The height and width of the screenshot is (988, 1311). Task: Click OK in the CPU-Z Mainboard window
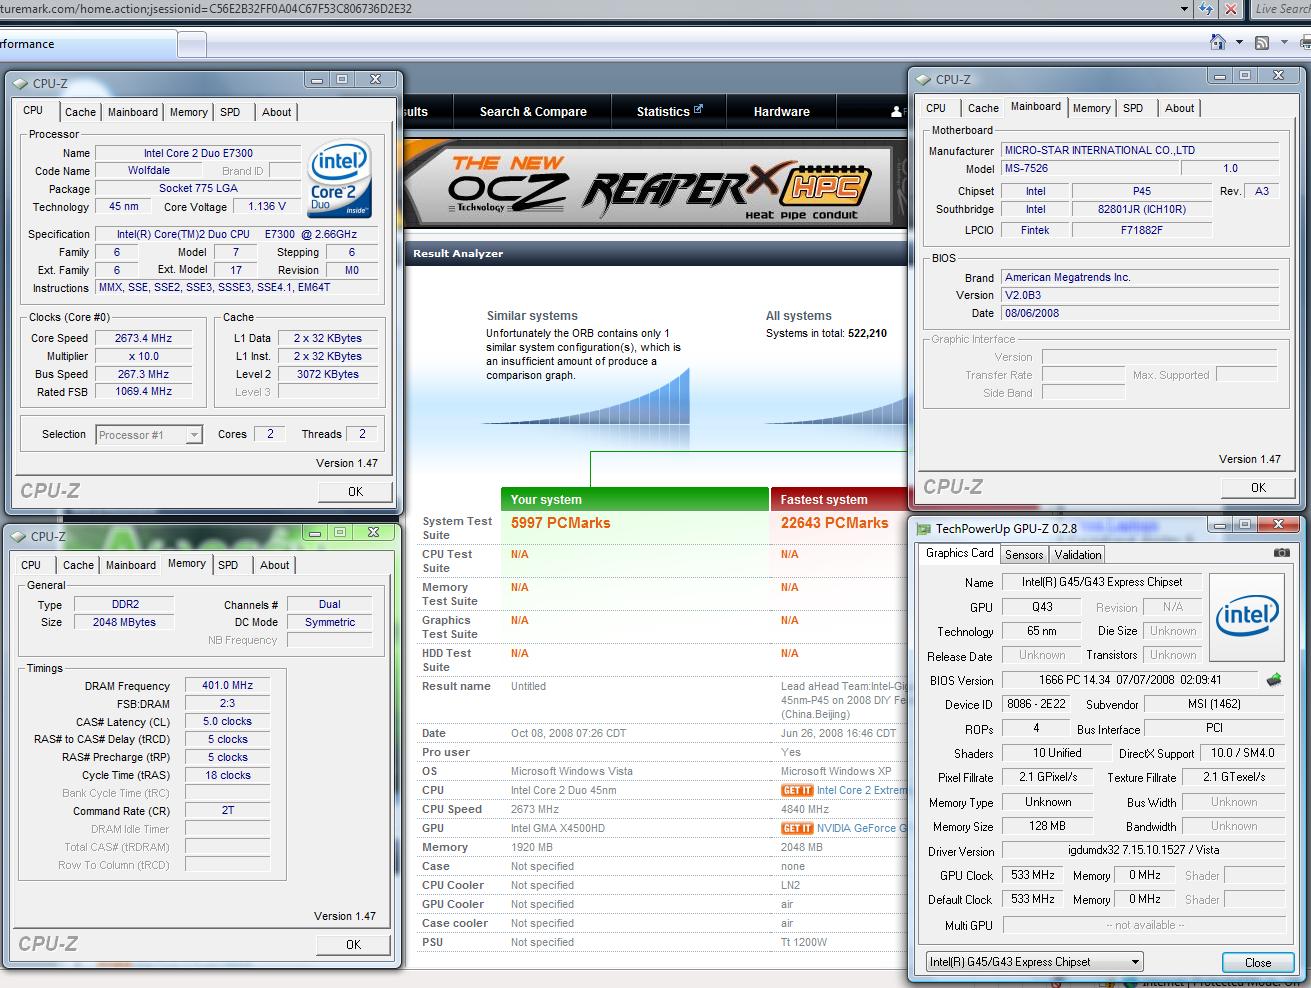[1258, 488]
